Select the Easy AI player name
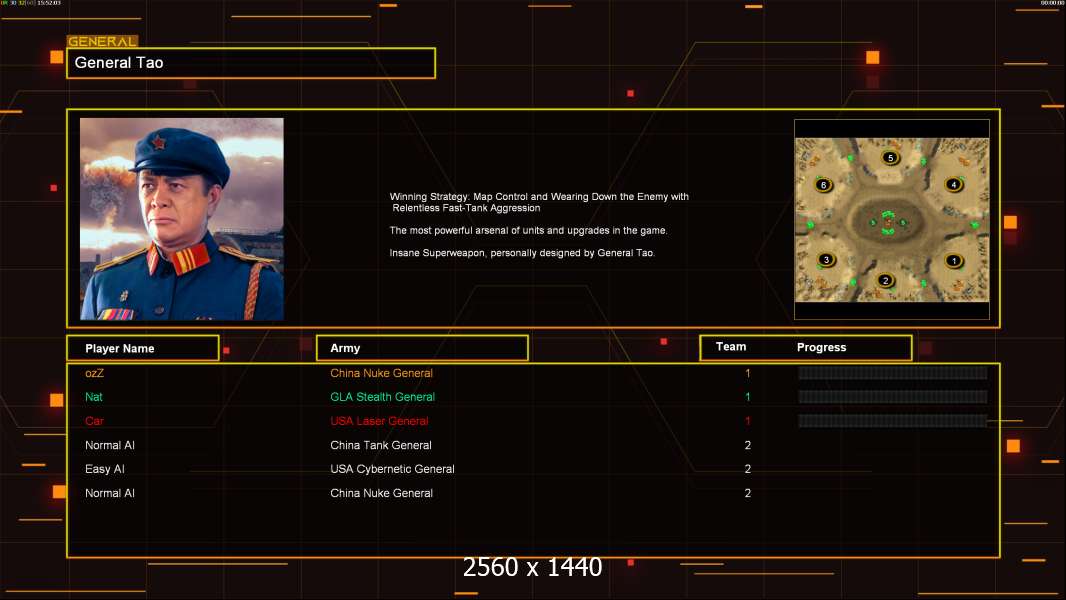The image size is (1066, 600). click(x=105, y=469)
